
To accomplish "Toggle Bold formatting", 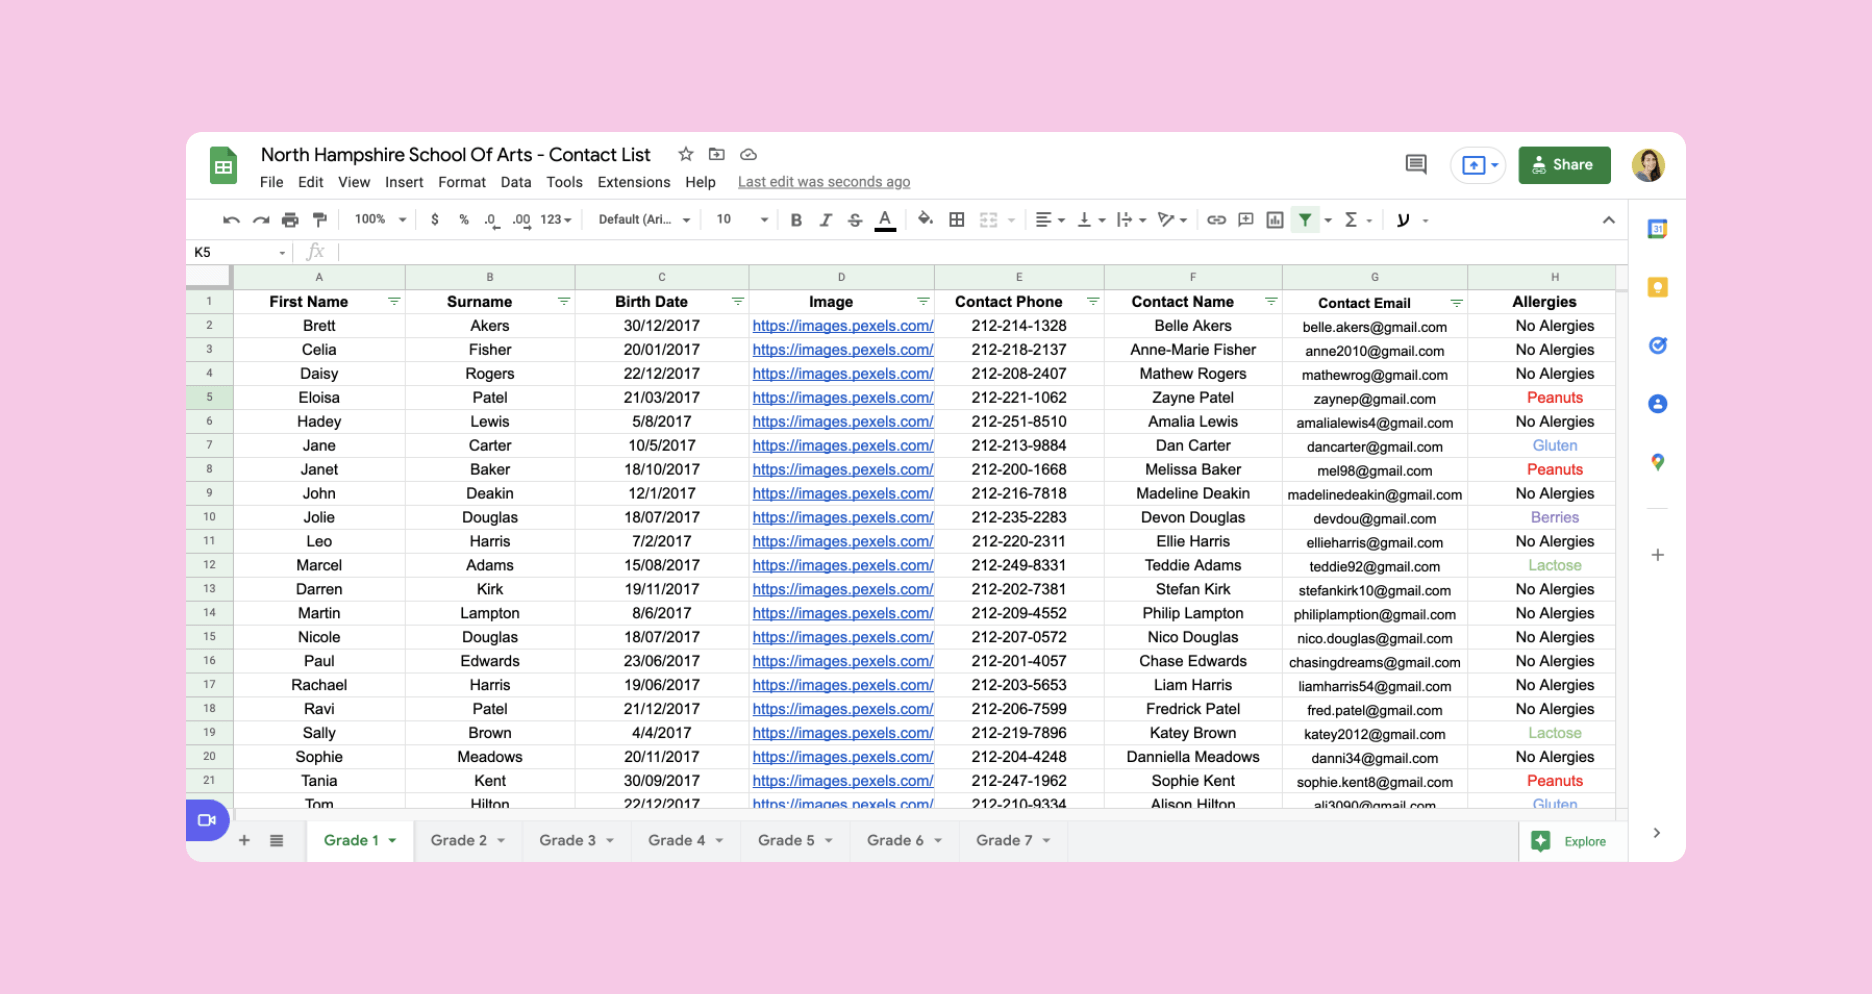I will [x=796, y=220].
